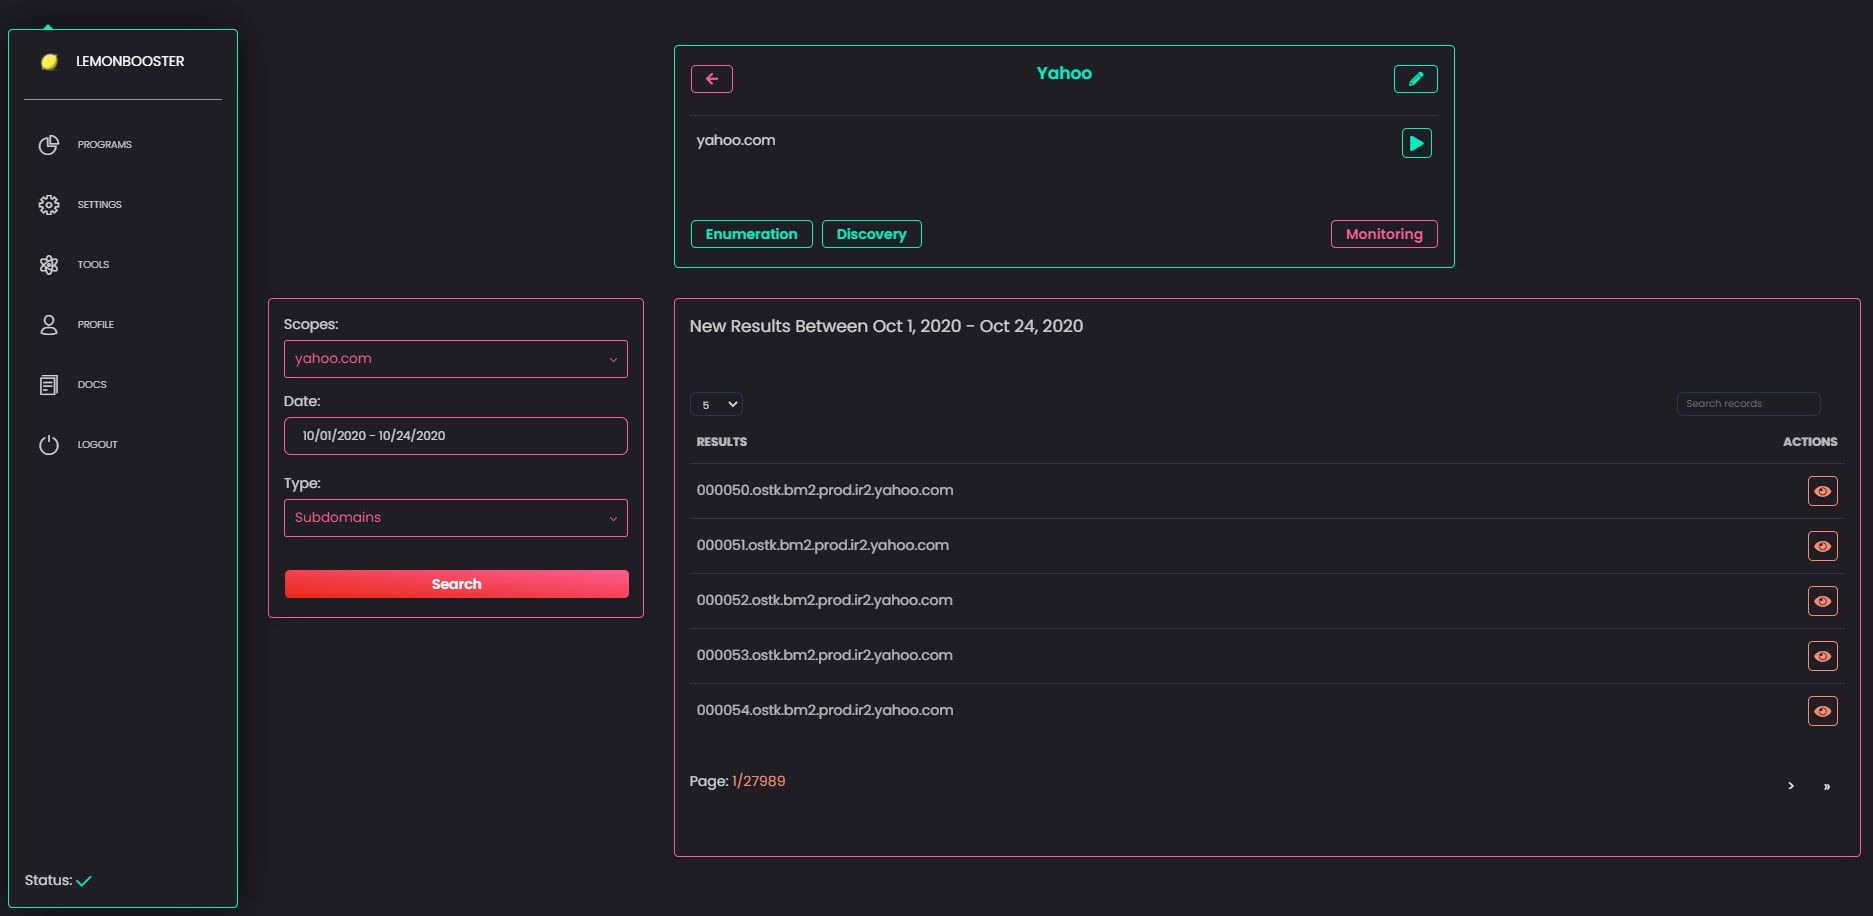Open the Scopes dropdown showing yahoo.com

click(456, 359)
